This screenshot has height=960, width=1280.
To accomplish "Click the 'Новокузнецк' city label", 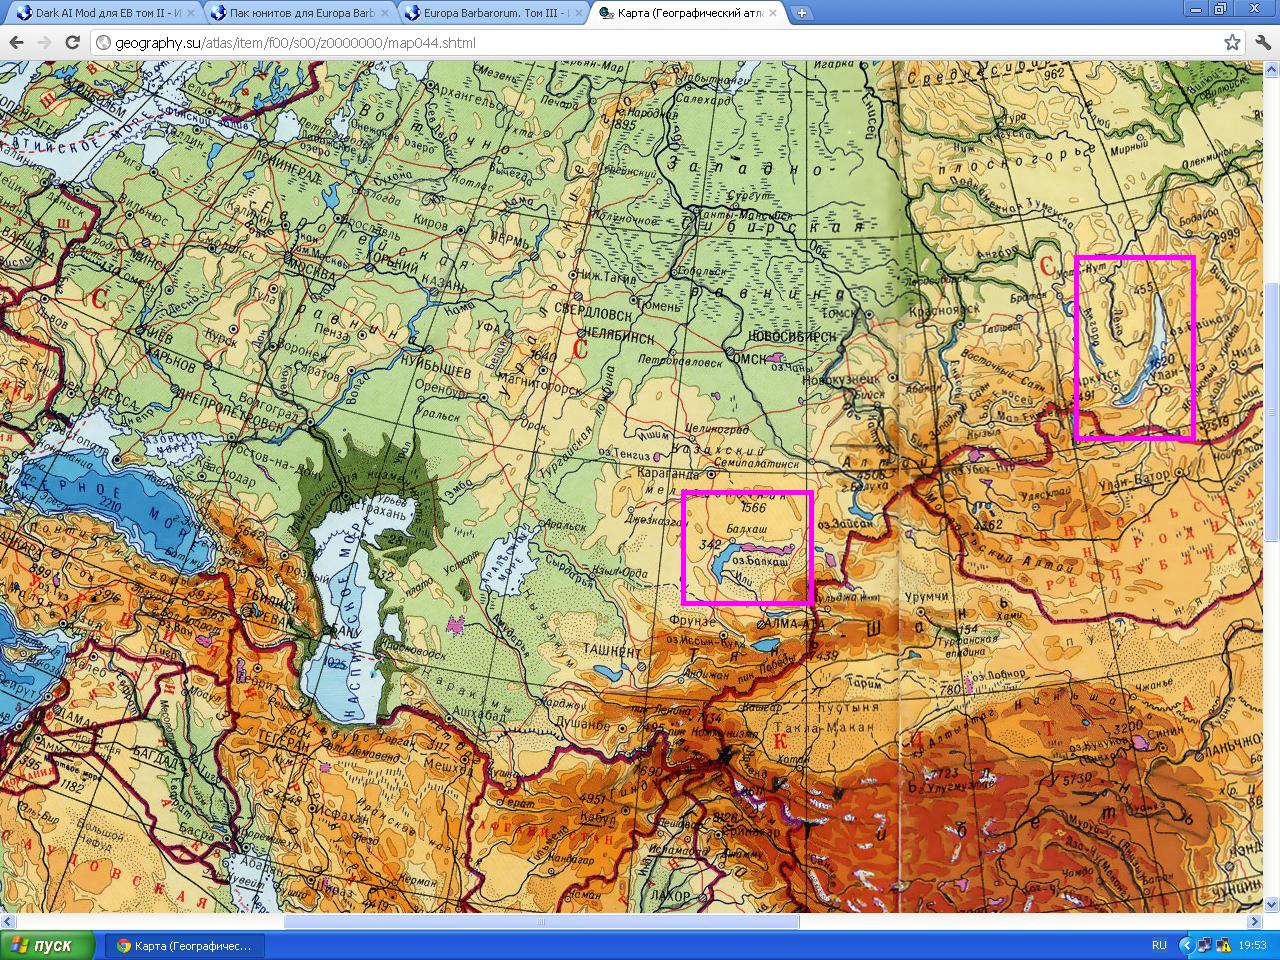I will point(842,378).
